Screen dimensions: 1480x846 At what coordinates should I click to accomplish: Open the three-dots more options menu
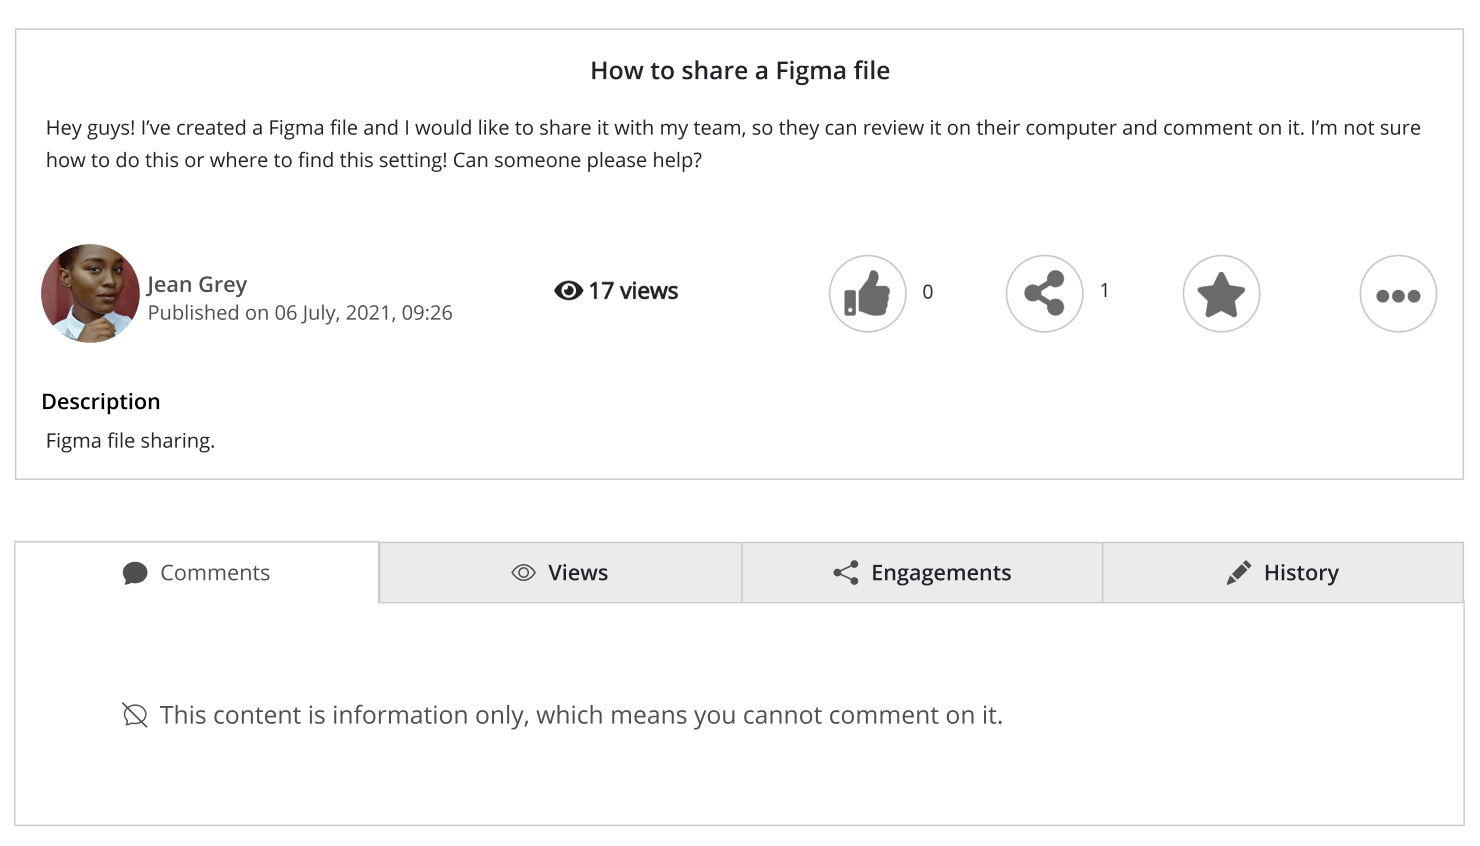(1398, 294)
